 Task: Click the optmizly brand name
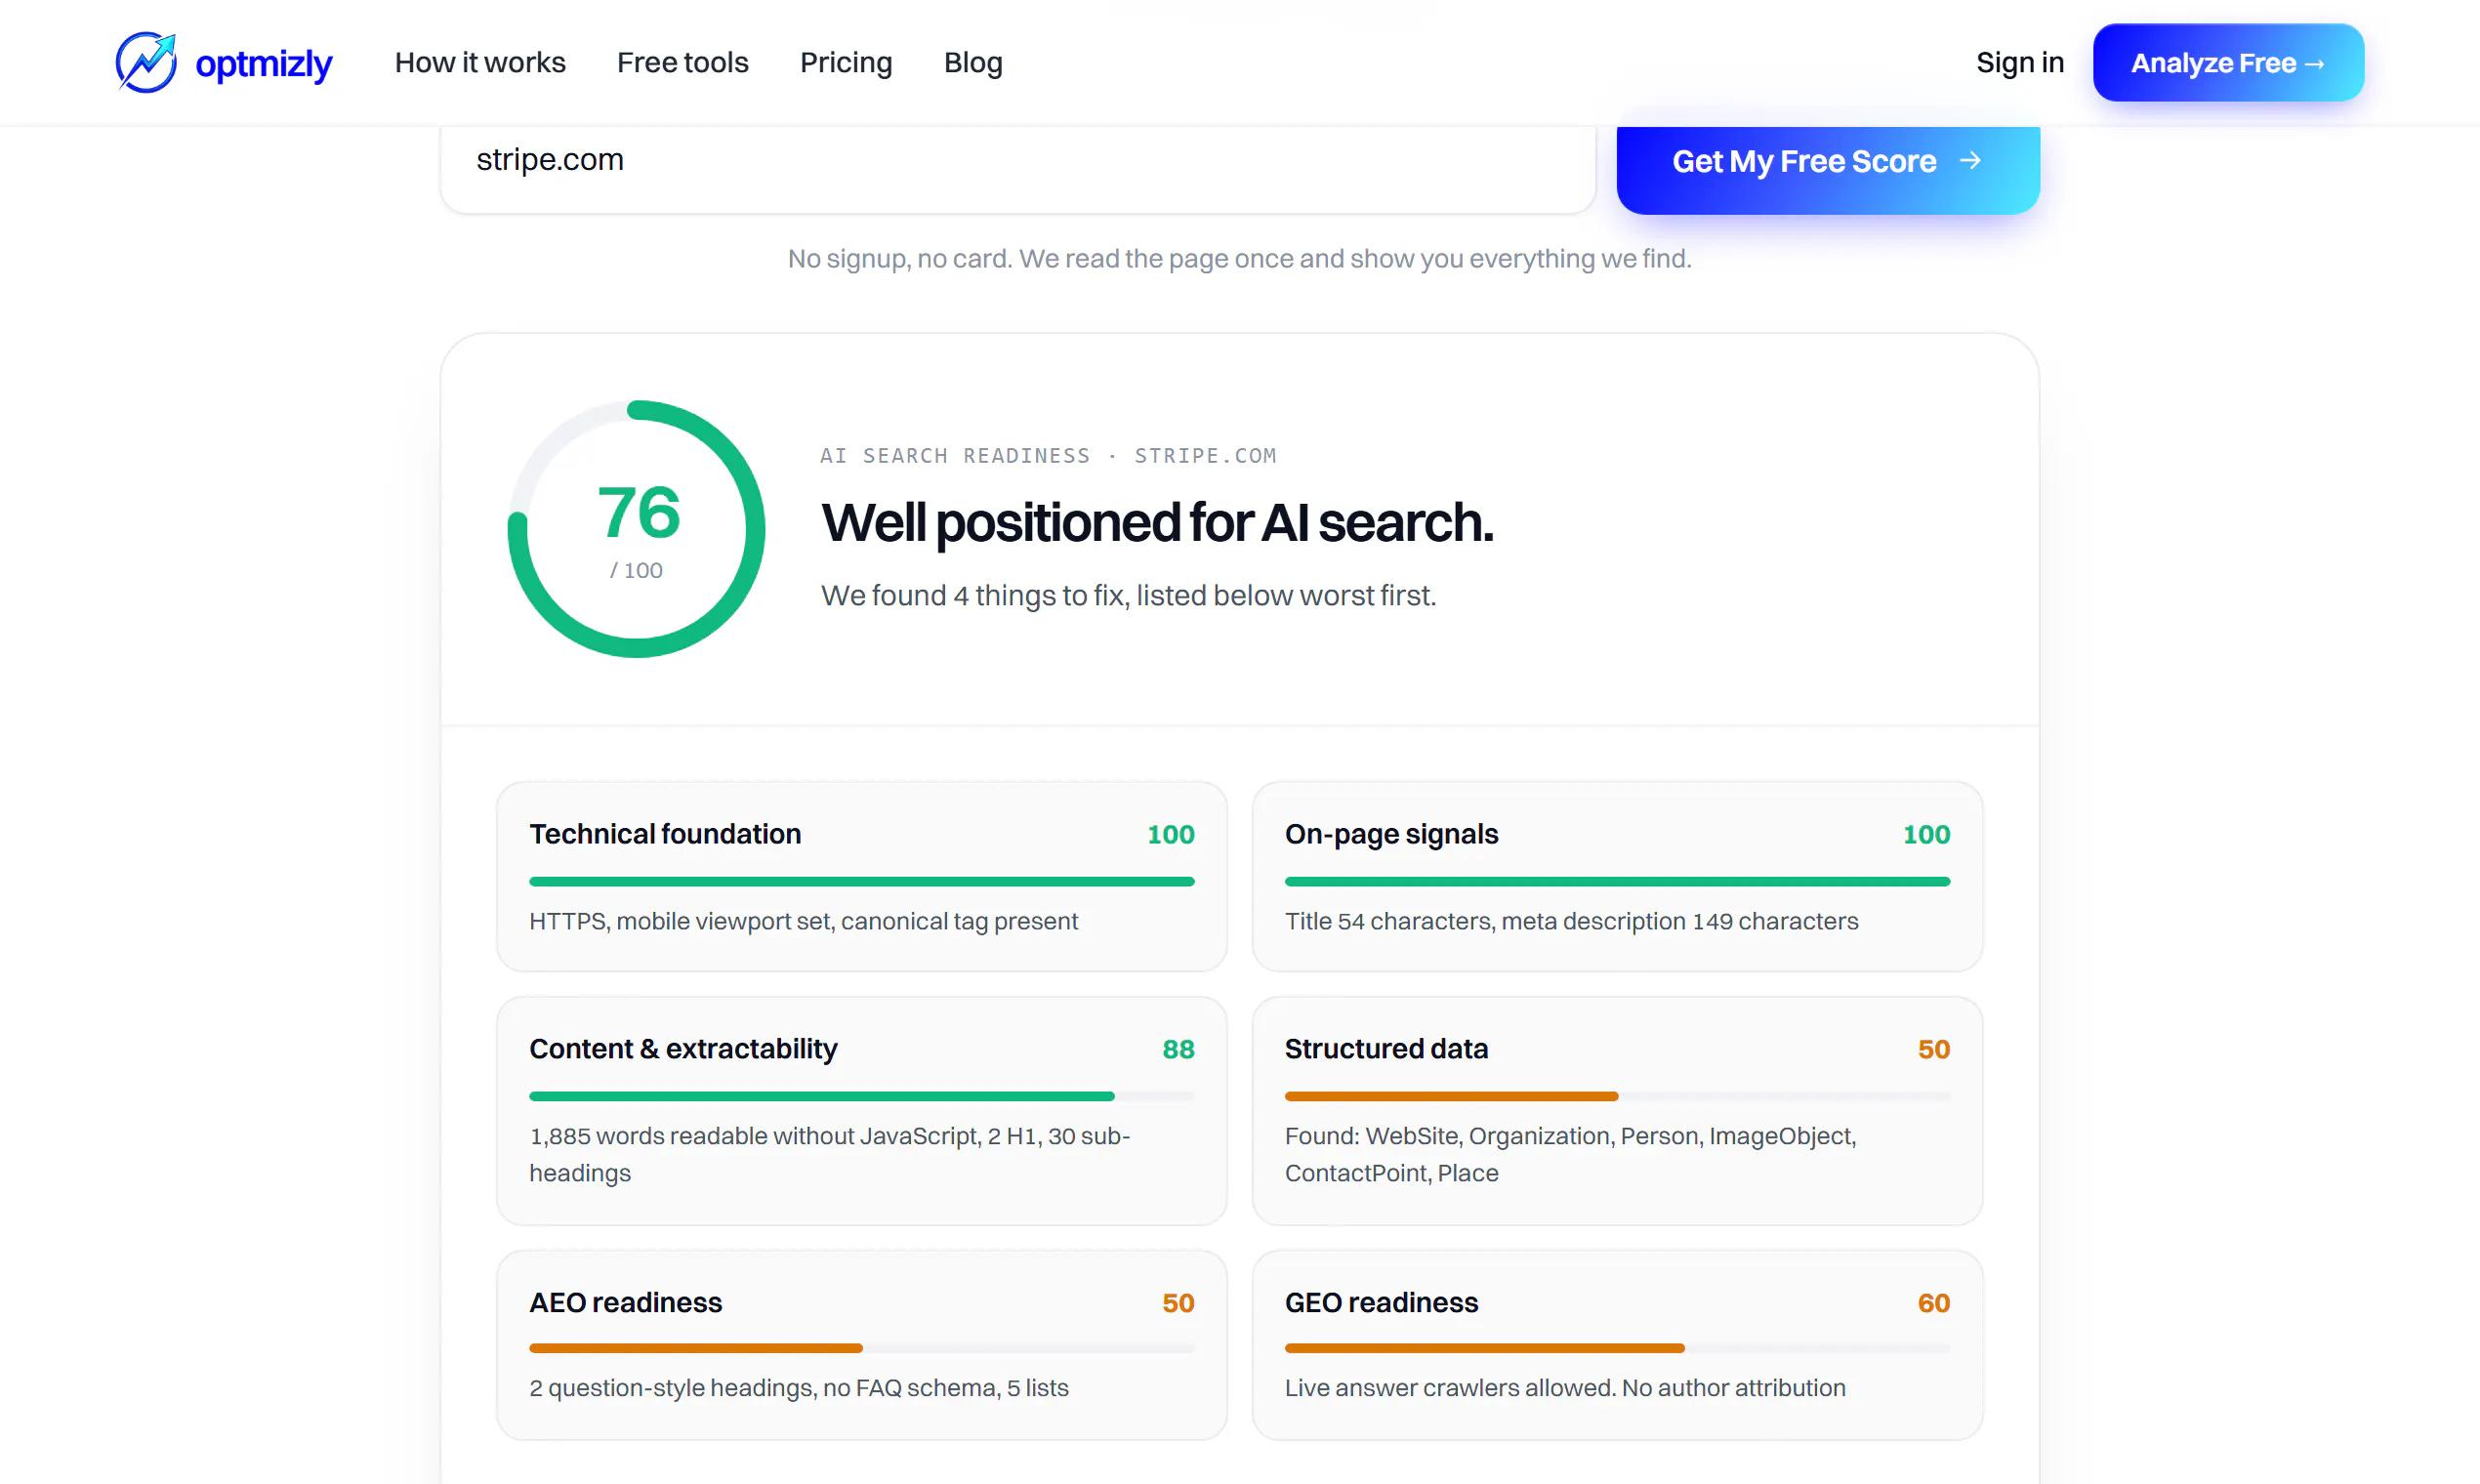[x=263, y=63]
